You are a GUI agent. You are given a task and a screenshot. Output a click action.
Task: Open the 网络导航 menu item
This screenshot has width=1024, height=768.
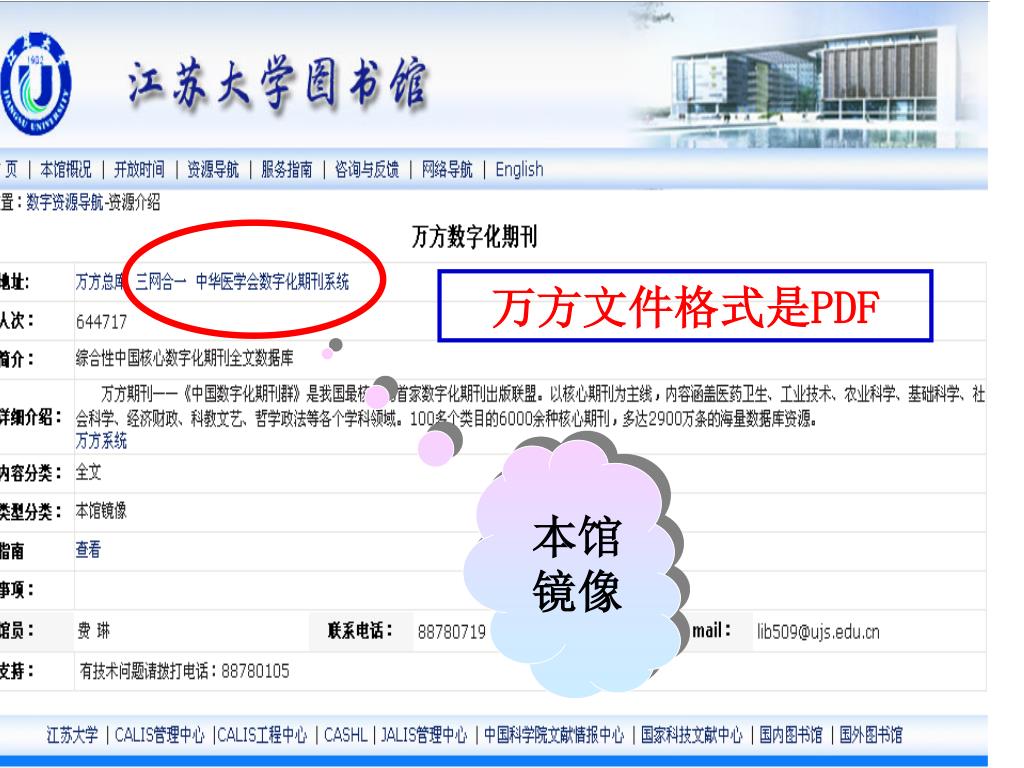pos(447,169)
